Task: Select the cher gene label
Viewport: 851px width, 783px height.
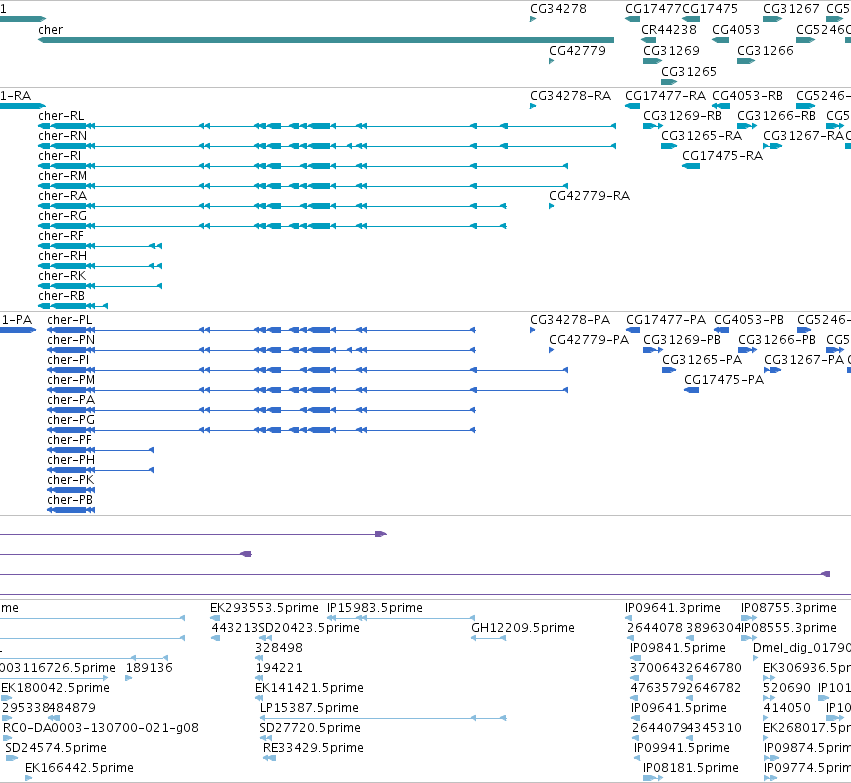Action: pos(50,30)
